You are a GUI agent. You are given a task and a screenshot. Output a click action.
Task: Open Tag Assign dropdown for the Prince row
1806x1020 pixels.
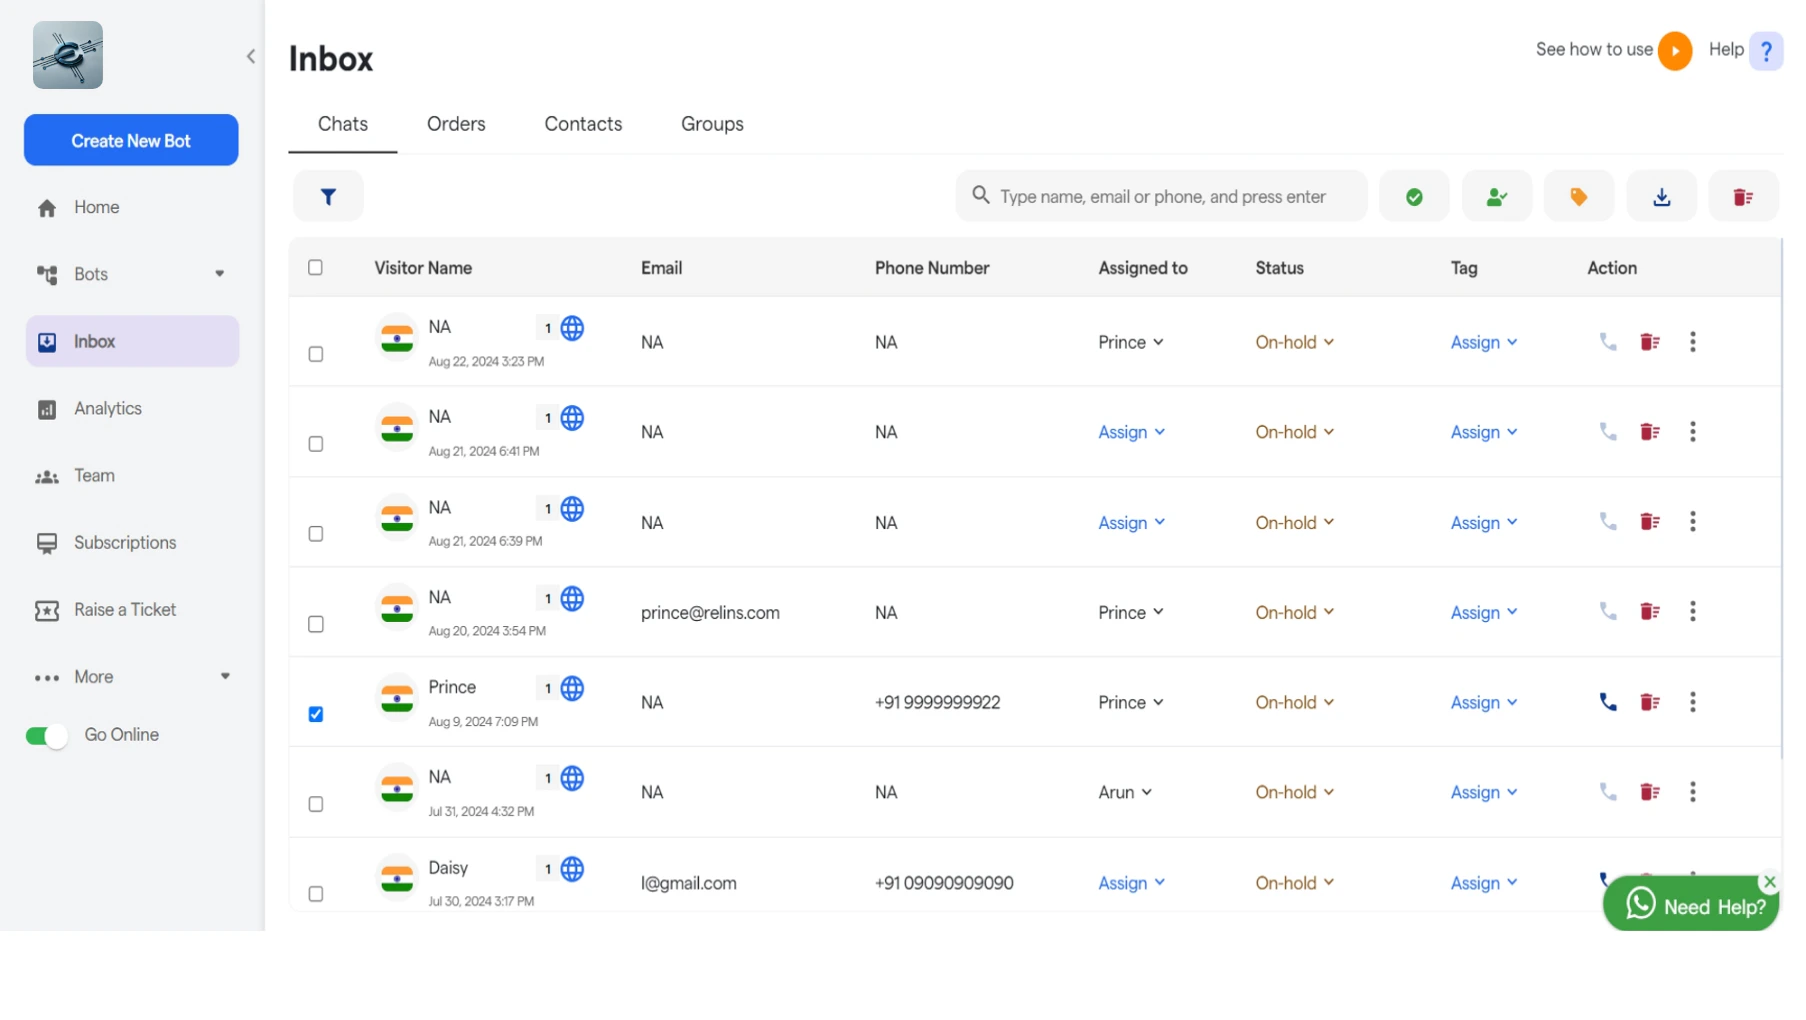[1484, 702]
